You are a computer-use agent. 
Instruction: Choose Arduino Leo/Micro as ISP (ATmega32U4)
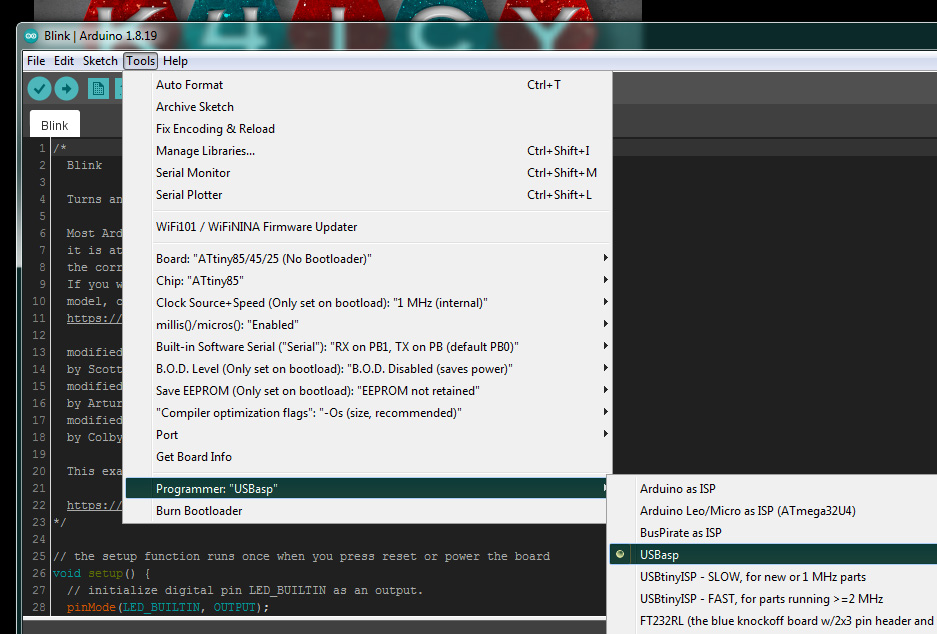coord(773,511)
